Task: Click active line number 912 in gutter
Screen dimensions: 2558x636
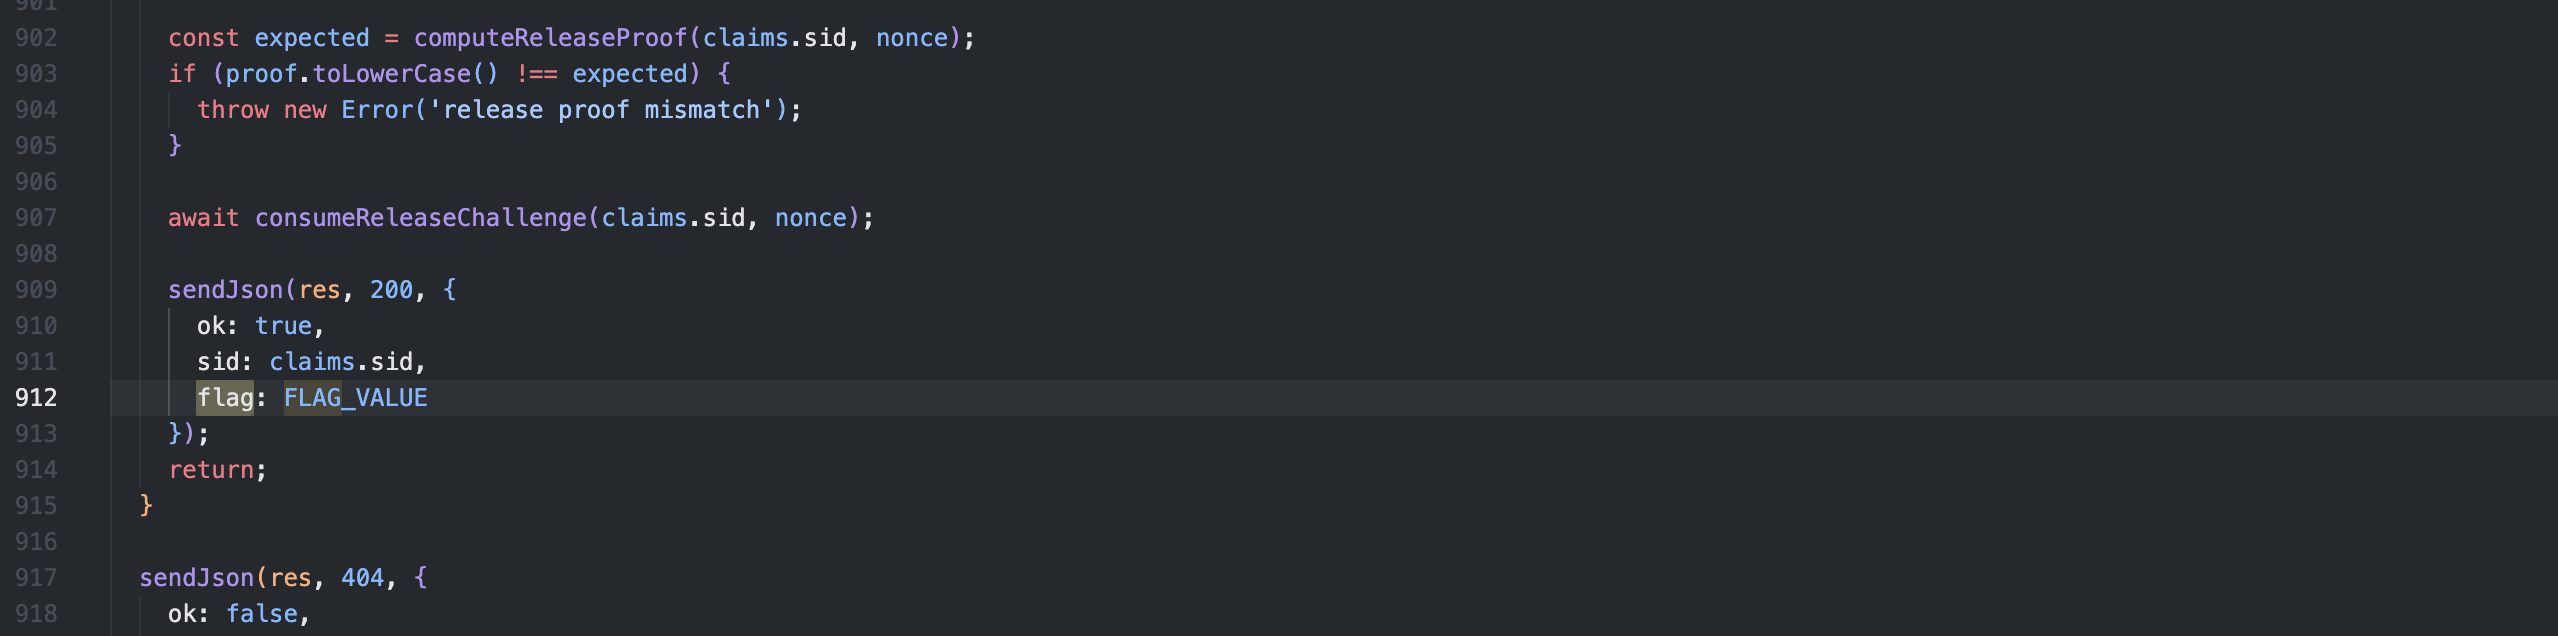Action: tap(36, 398)
